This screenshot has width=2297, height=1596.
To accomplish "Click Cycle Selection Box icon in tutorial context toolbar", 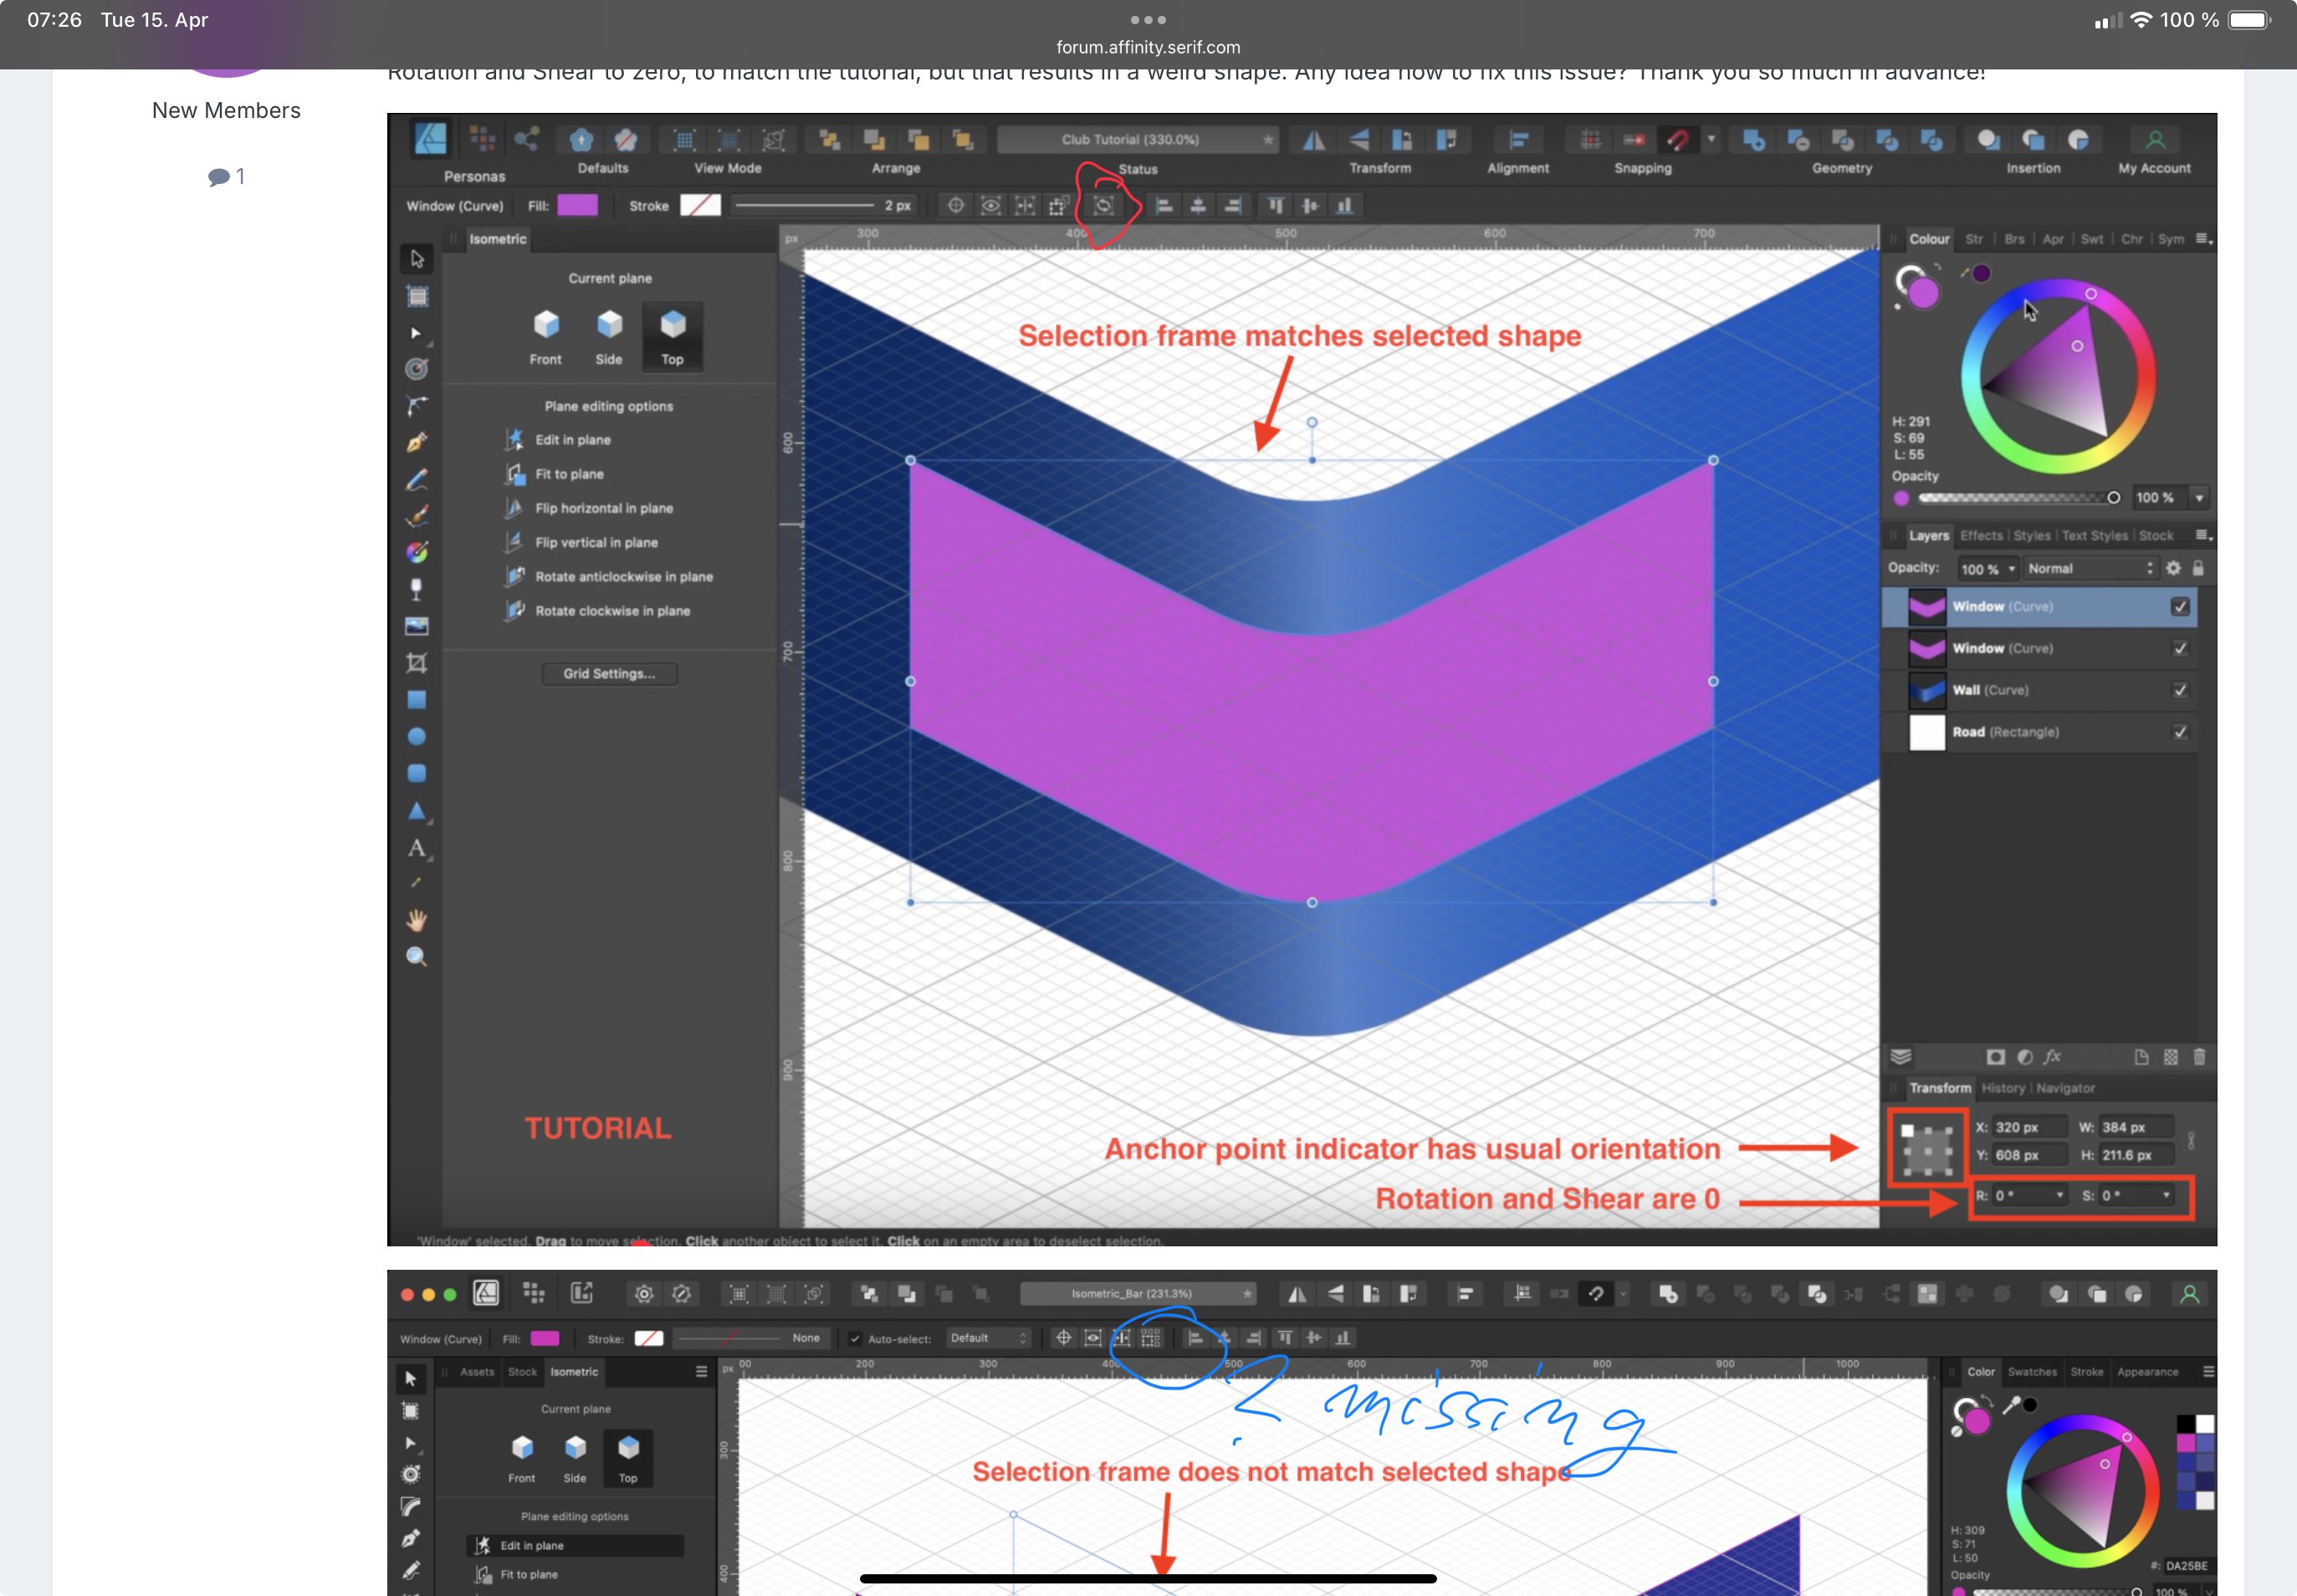I will (x=1103, y=206).
